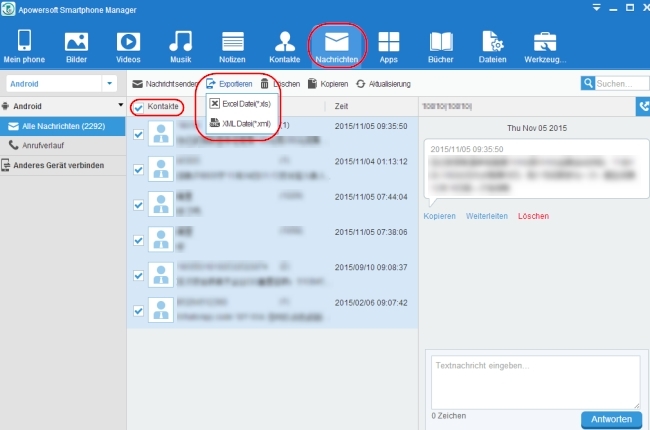Click the Nachricht senden envelope icon
The width and height of the screenshot is (650, 430).
[137, 84]
